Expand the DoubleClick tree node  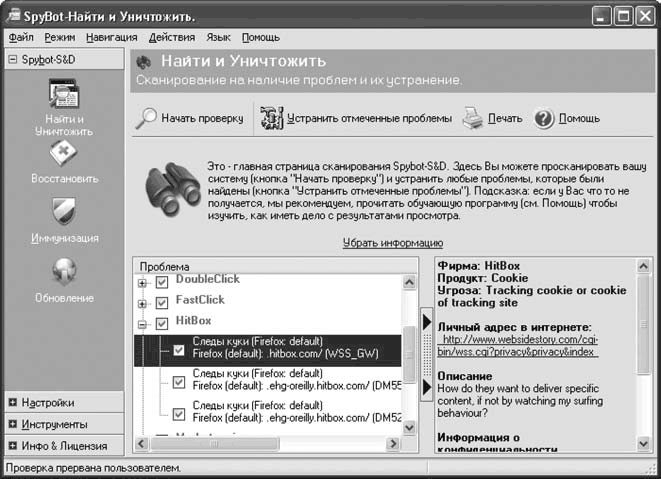tap(142, 283)
